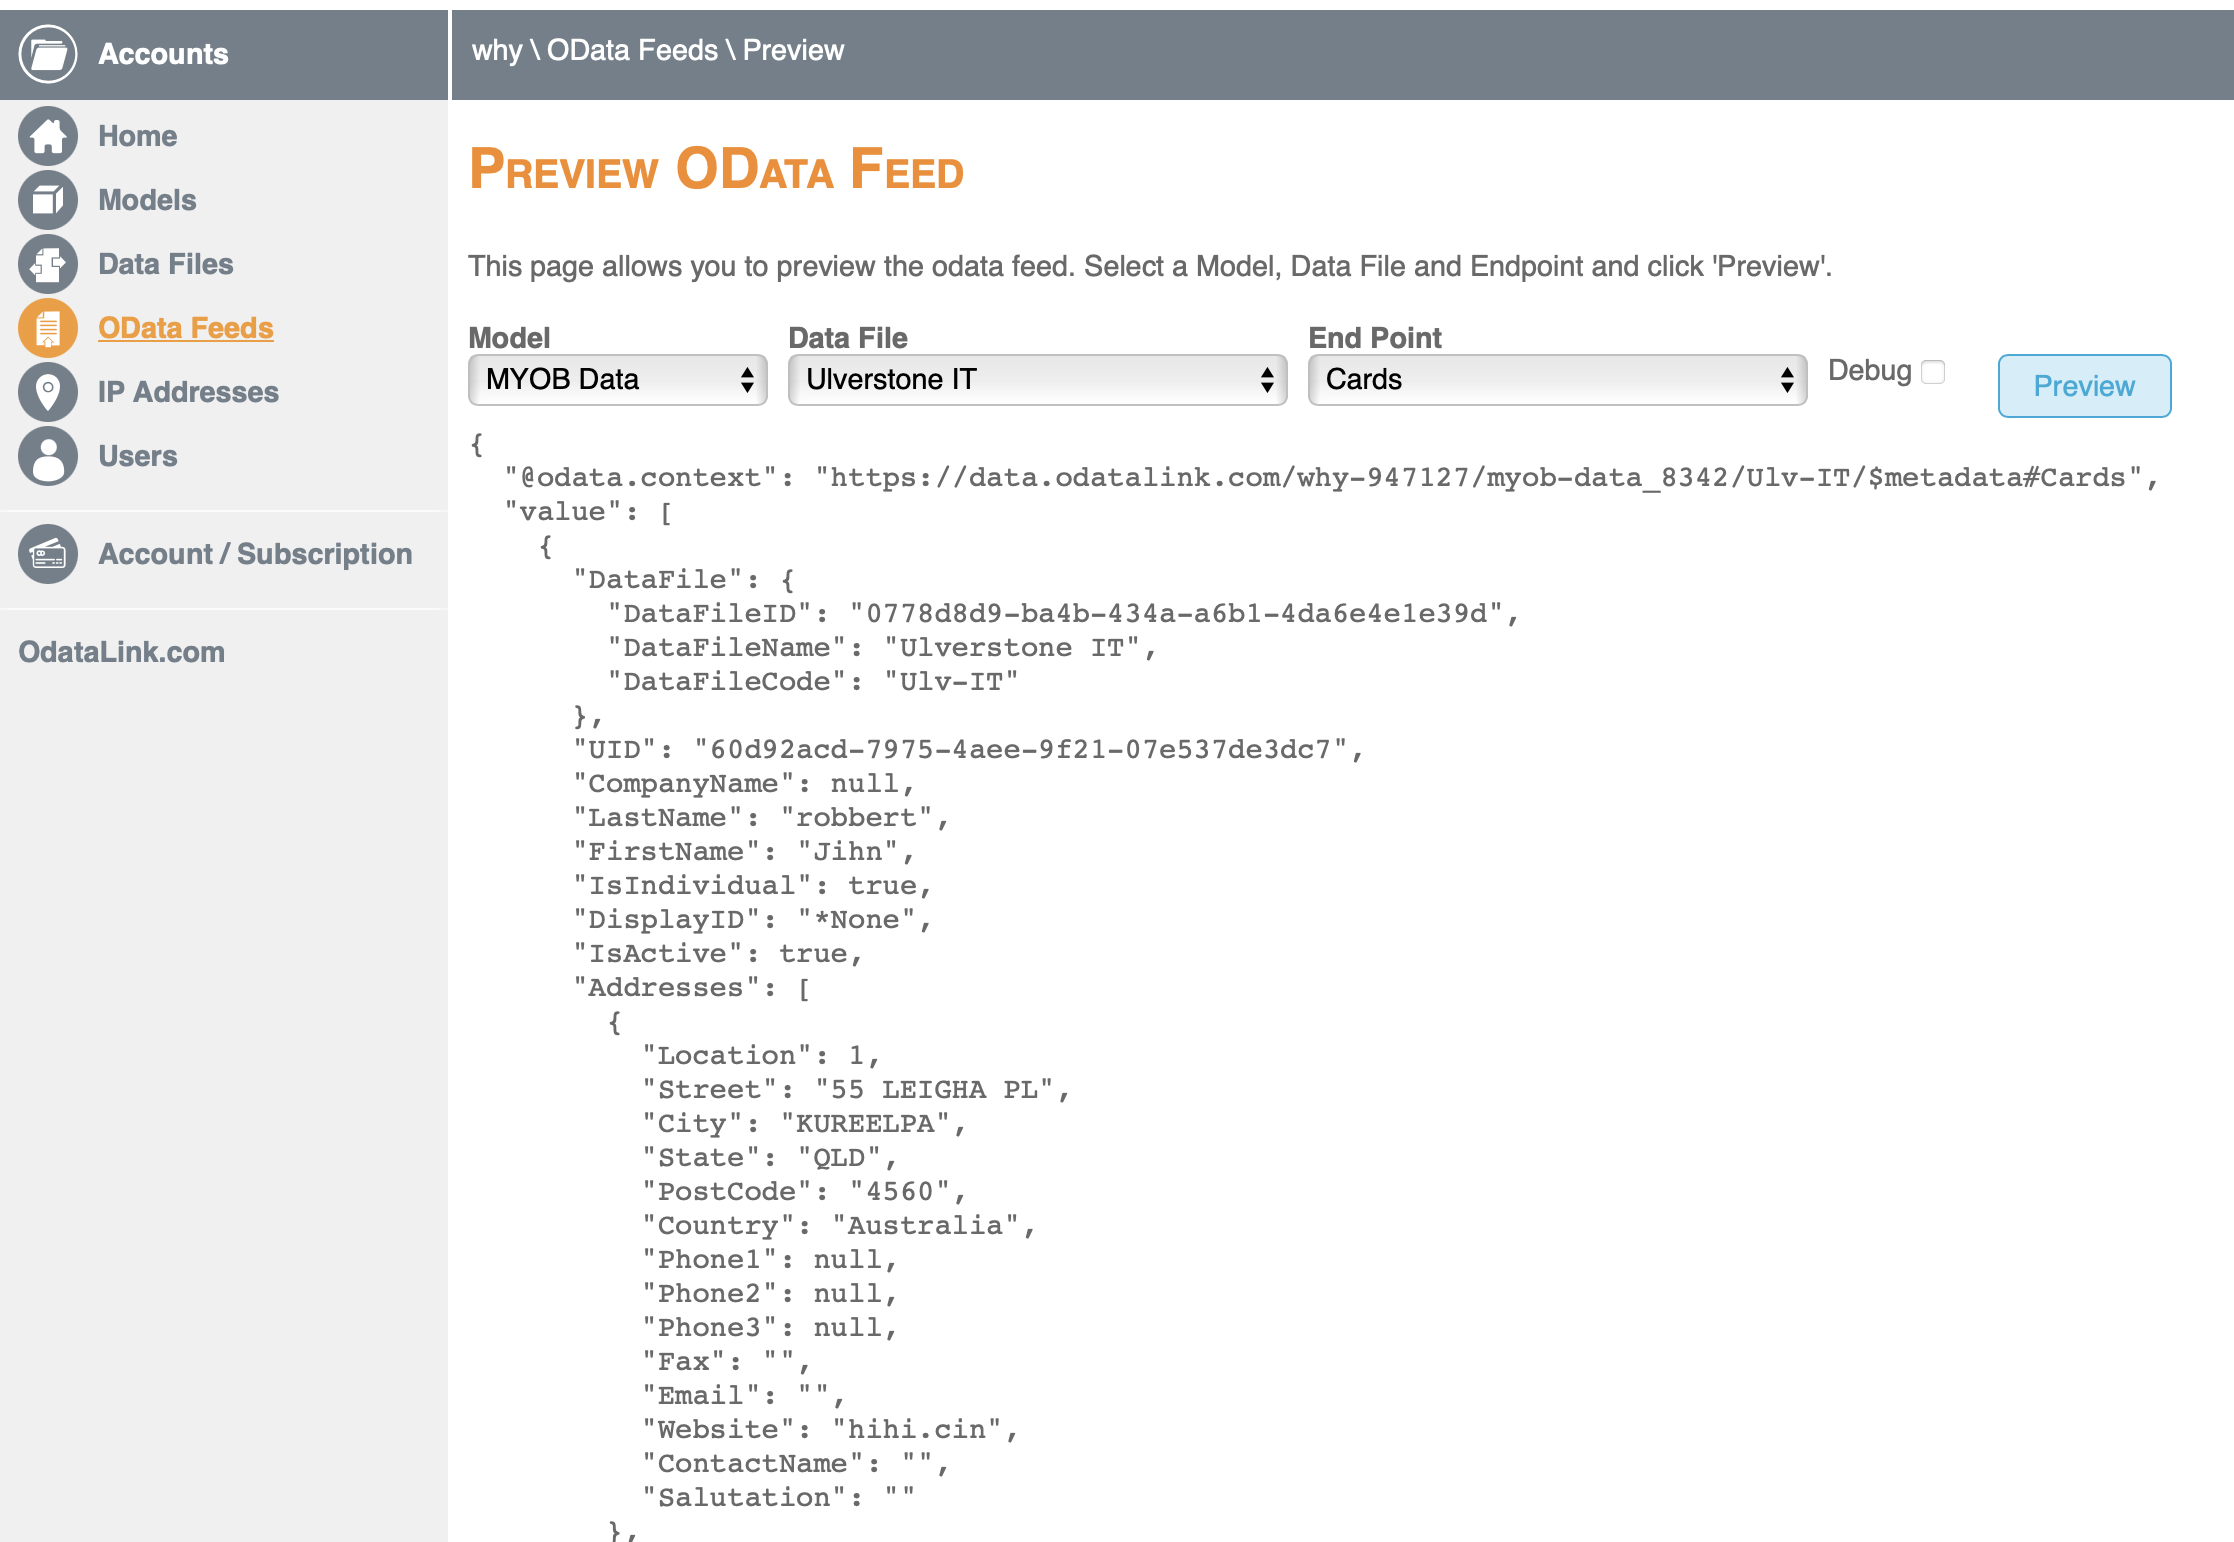Click the "DataFileName": "Ulverstone IT" line

[x=882, y=648]
